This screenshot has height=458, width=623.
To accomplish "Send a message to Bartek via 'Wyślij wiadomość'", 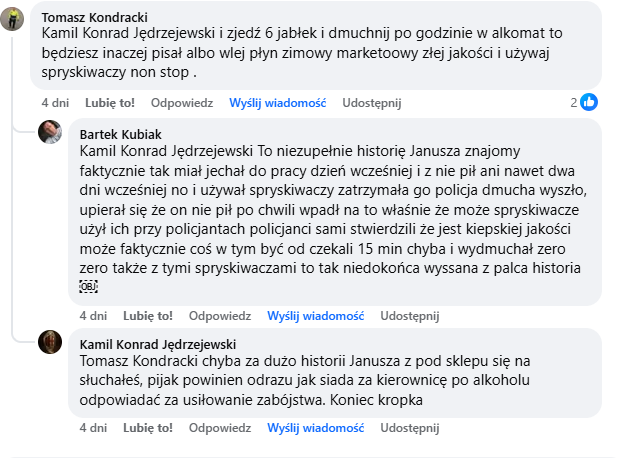I will coord(316,315).
